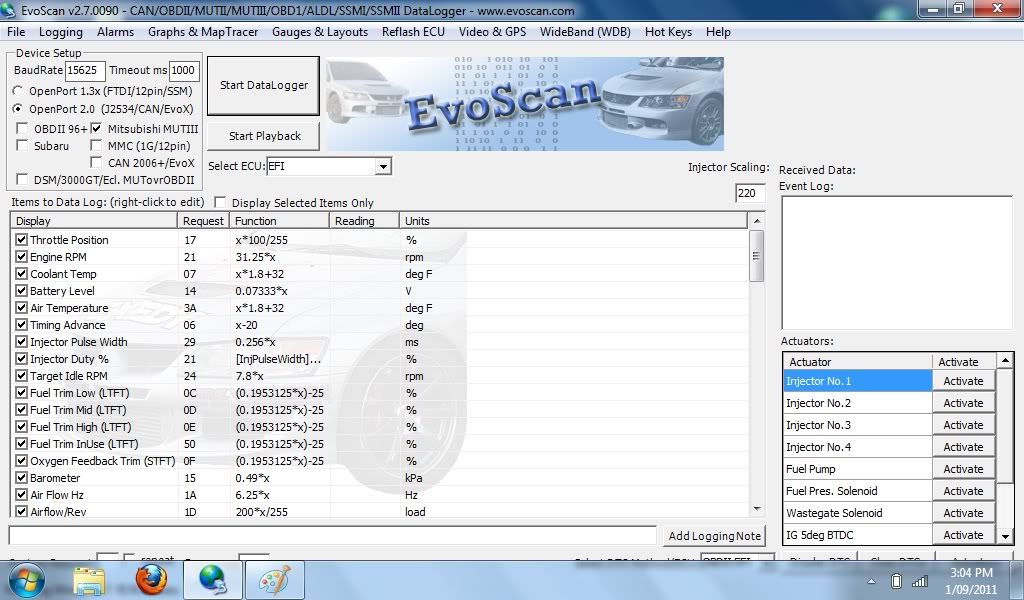Screen dimensions: 1024x600
Task: Click the BaudRate input field
Action: pos(85,71)
